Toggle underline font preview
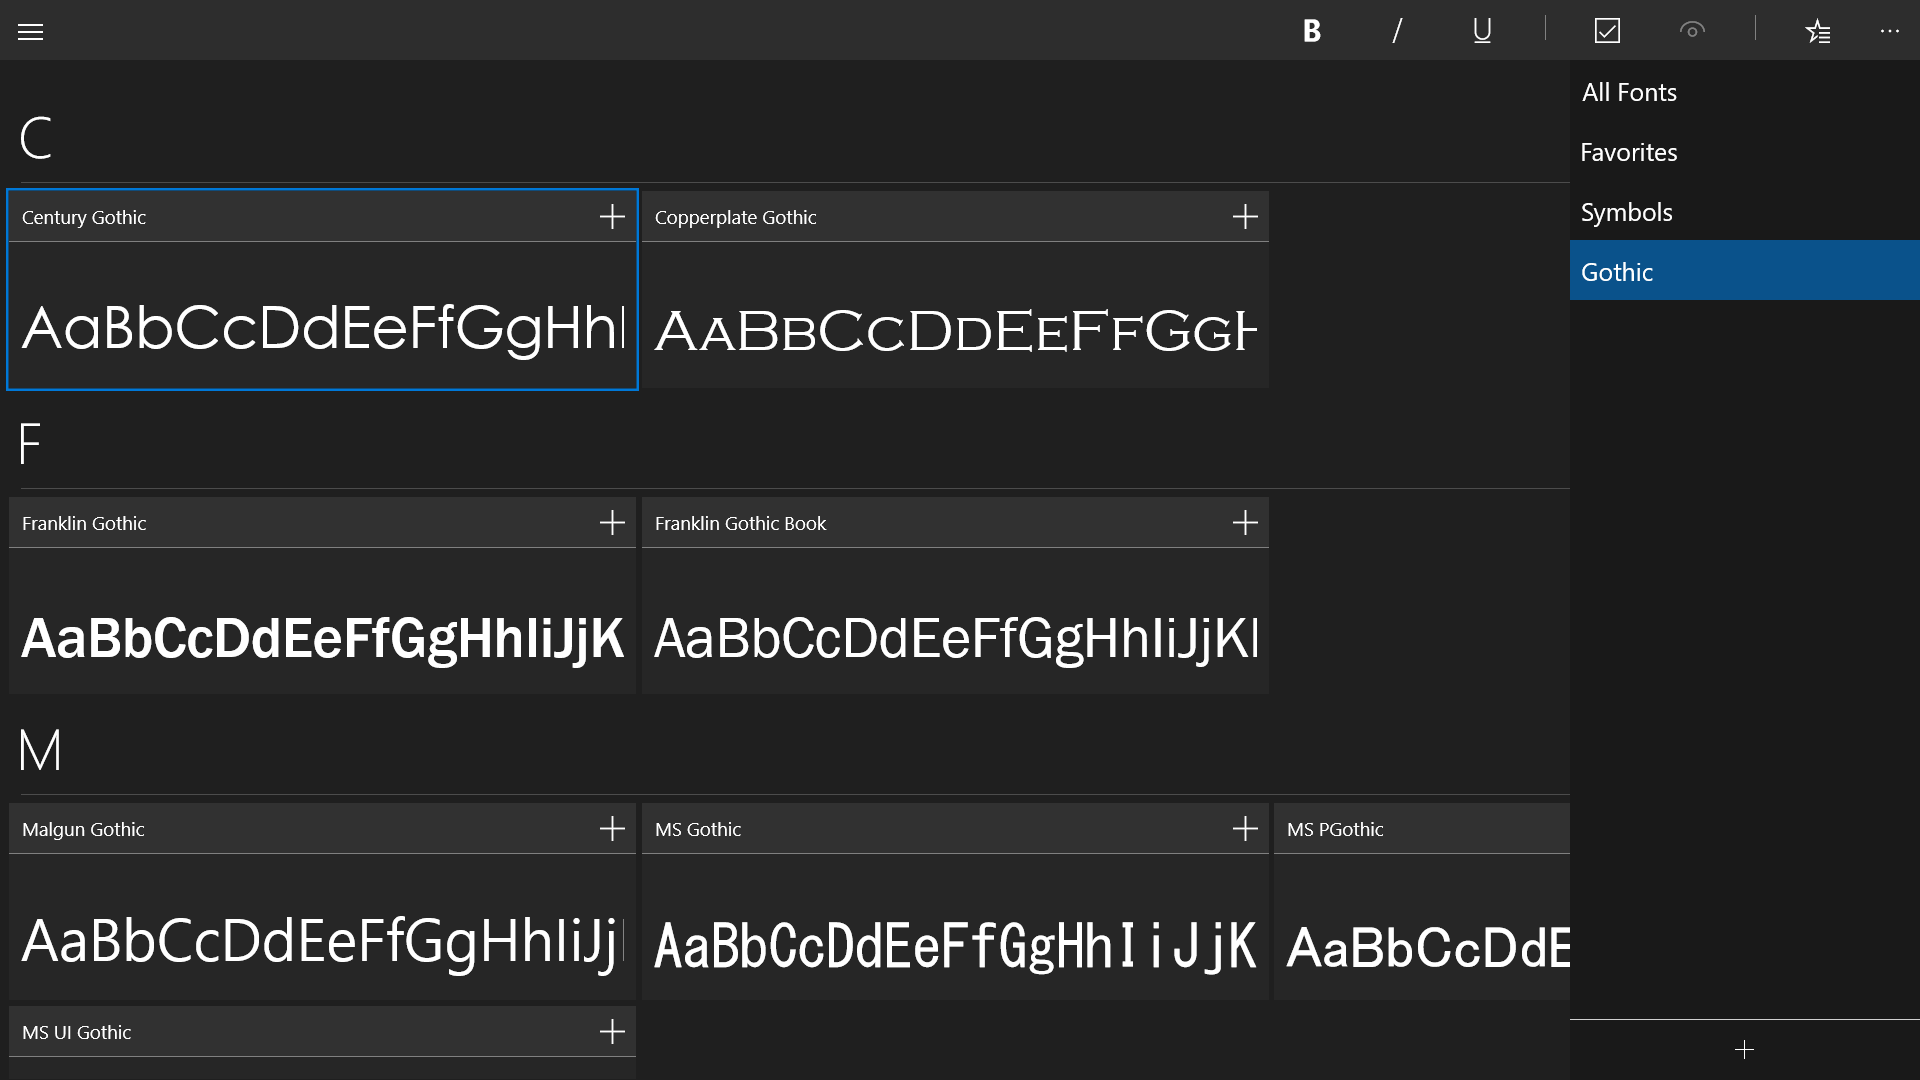Image resolution: width=1920 pixels, height=1080 pixels. [x=1482, y=31]
